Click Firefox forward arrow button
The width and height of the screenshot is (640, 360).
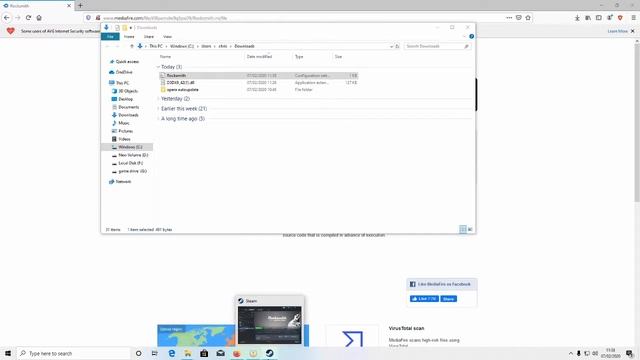point(18,18)
